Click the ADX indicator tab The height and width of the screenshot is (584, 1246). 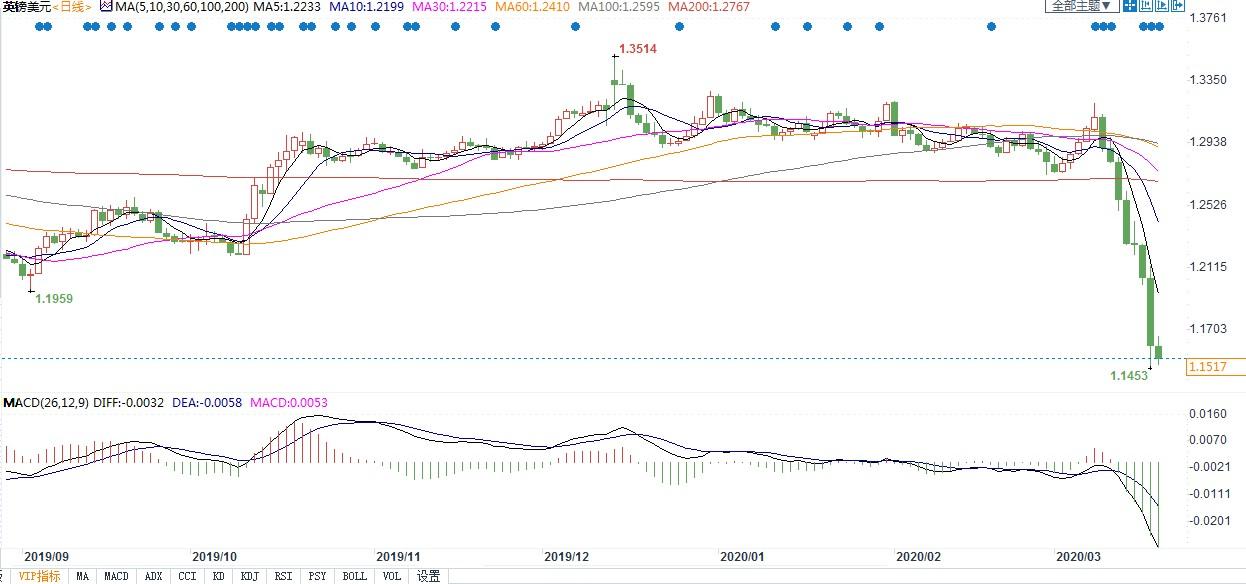click(153, 576)
